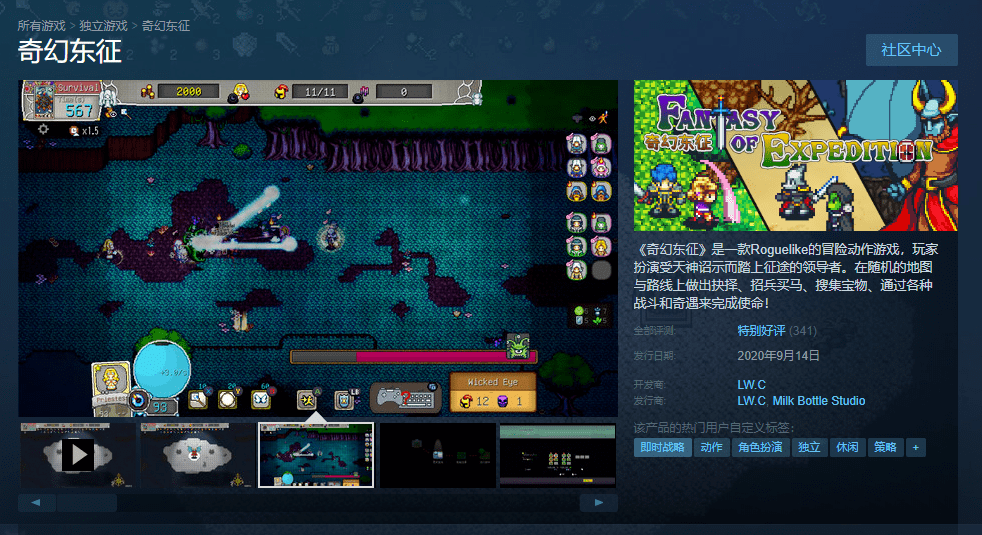Go to 独立游戏 breadcrumb
The width and height of the screenshot is (982, 535).
103,26
